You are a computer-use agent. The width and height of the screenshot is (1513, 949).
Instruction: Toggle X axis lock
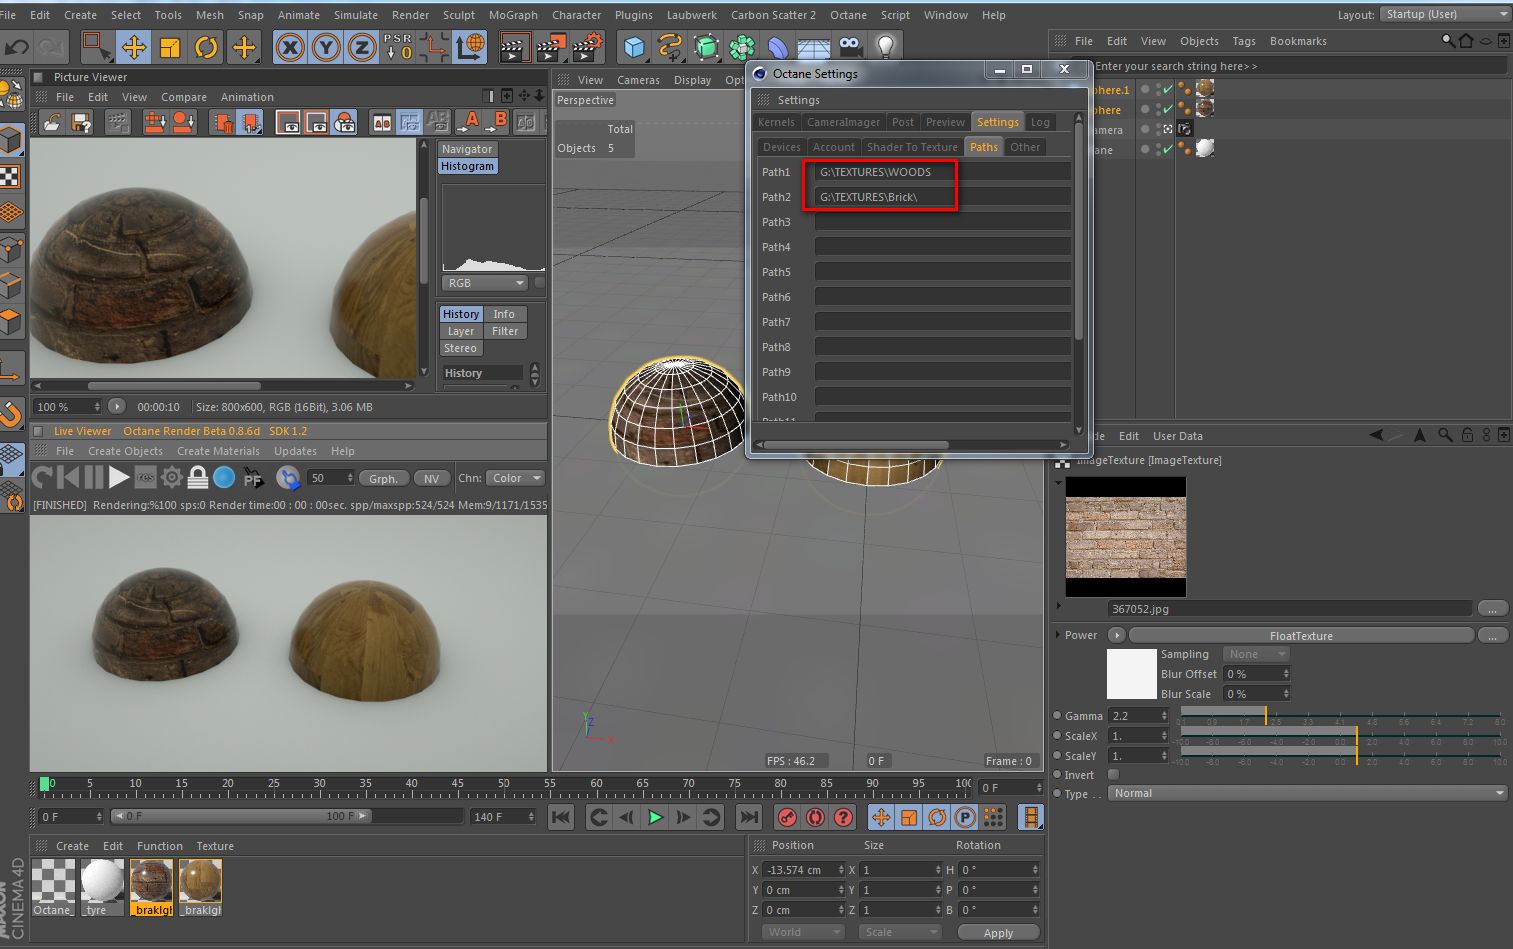pos(290,47)
